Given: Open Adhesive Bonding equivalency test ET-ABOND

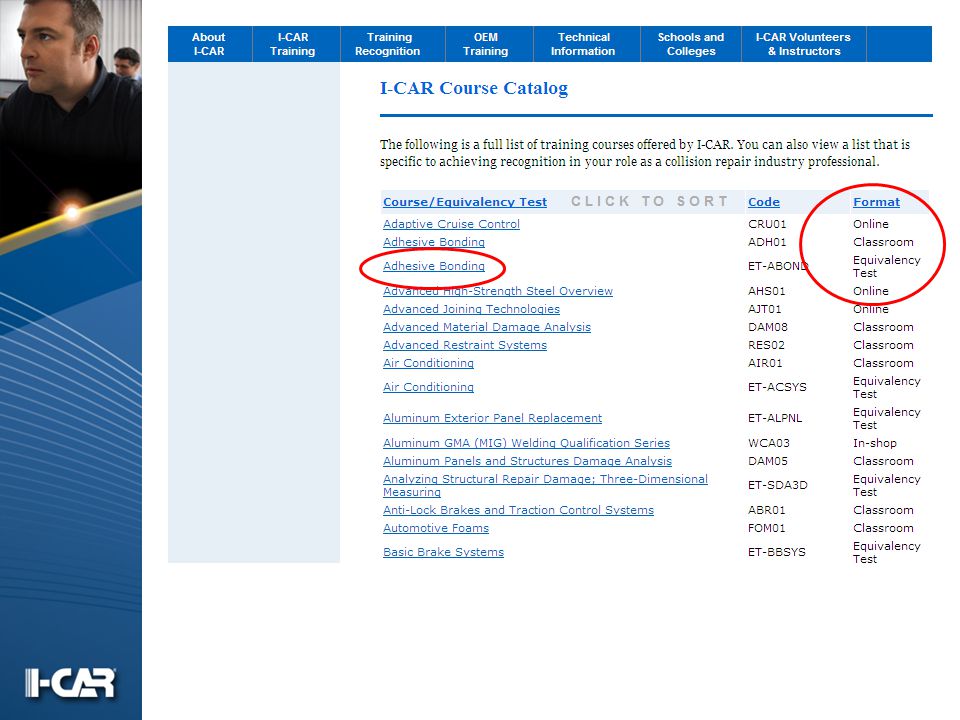Looking at the screenshot, I should [x=433, y=266].
